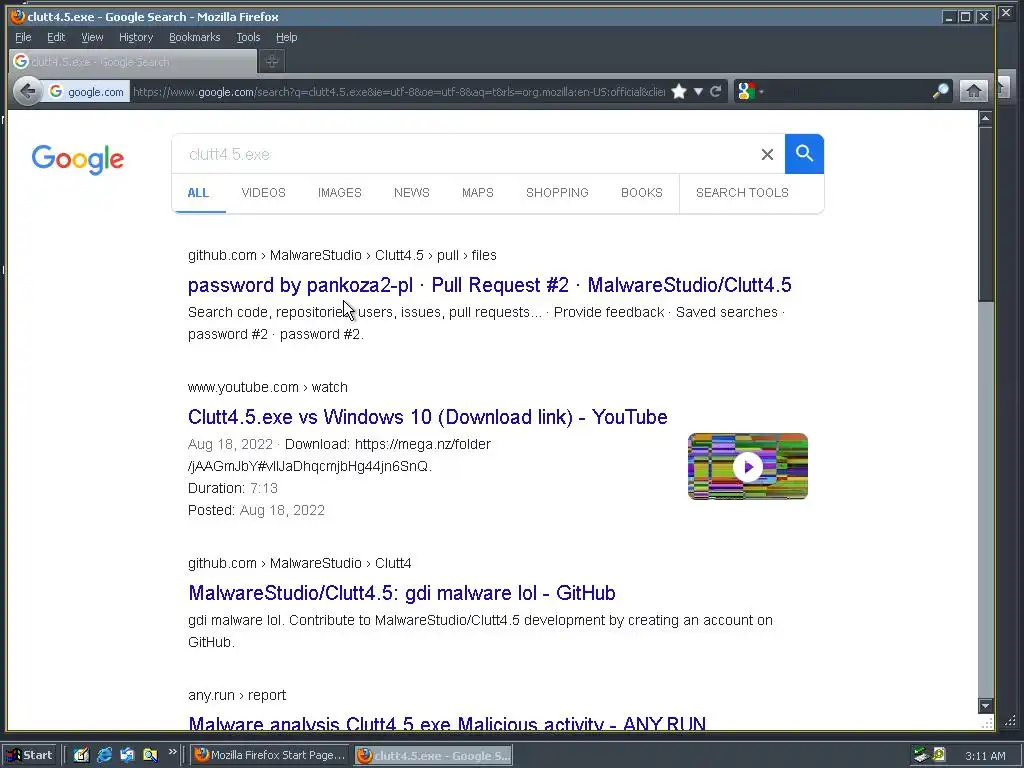This screenshot has height=768, width=1024.
Task: Launch Outlook Express from quick launch
Action: pos(127,755)
